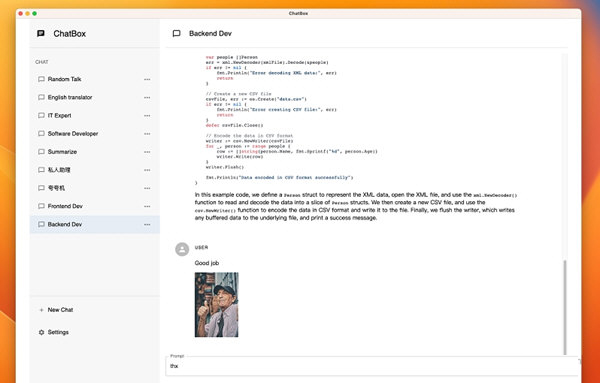Click the chat icon next to IT Expert
This screenshot has width=600, height=383.
tap(41, 116)
